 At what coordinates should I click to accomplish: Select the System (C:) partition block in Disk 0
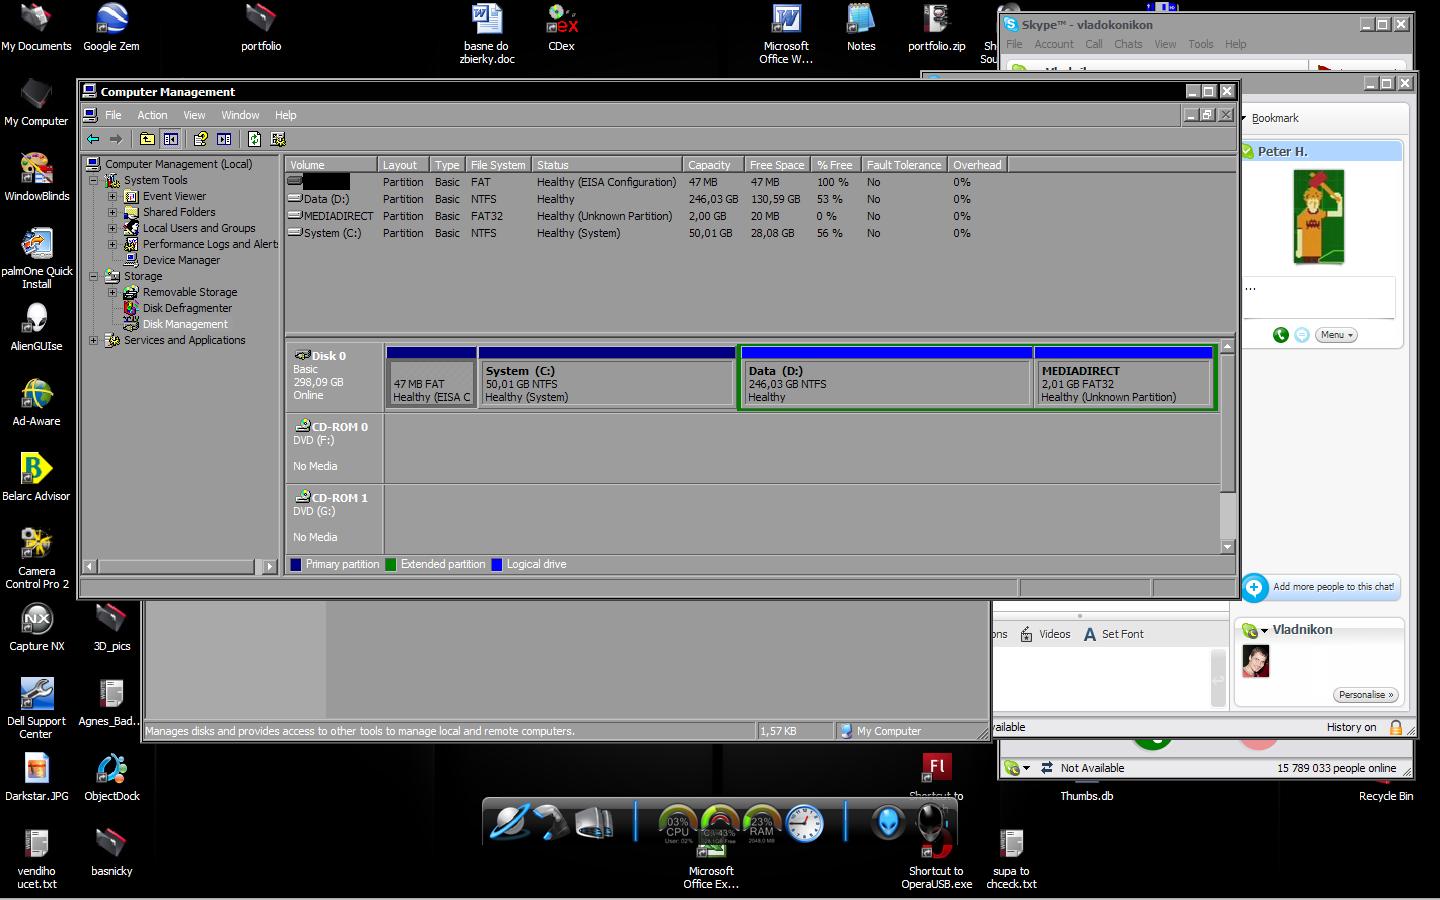coord(607,377)
